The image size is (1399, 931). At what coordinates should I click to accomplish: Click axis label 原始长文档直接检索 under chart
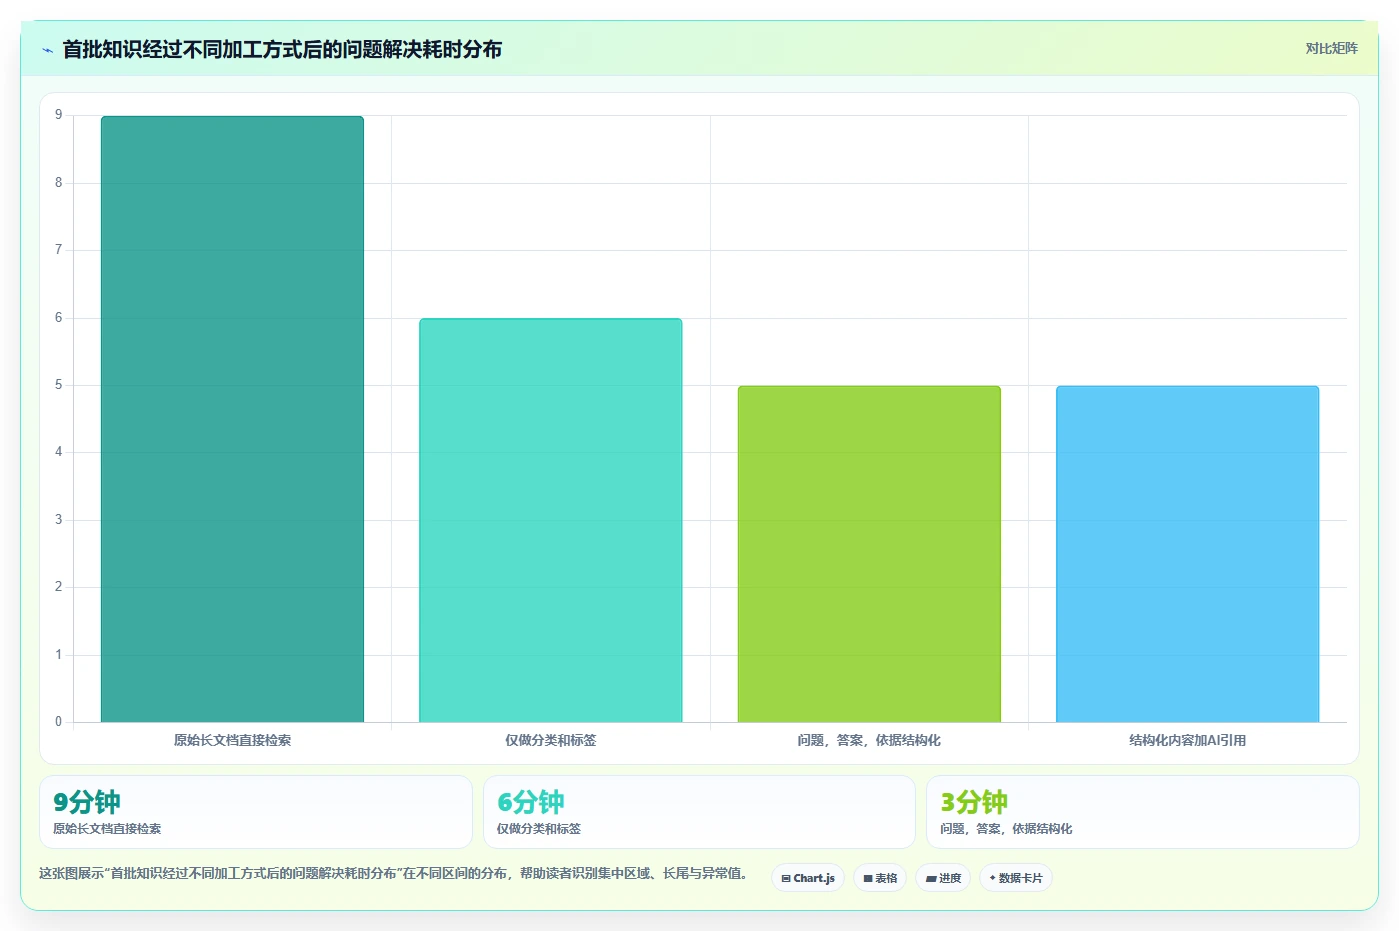pyautogui.click(x=232, y=740)
